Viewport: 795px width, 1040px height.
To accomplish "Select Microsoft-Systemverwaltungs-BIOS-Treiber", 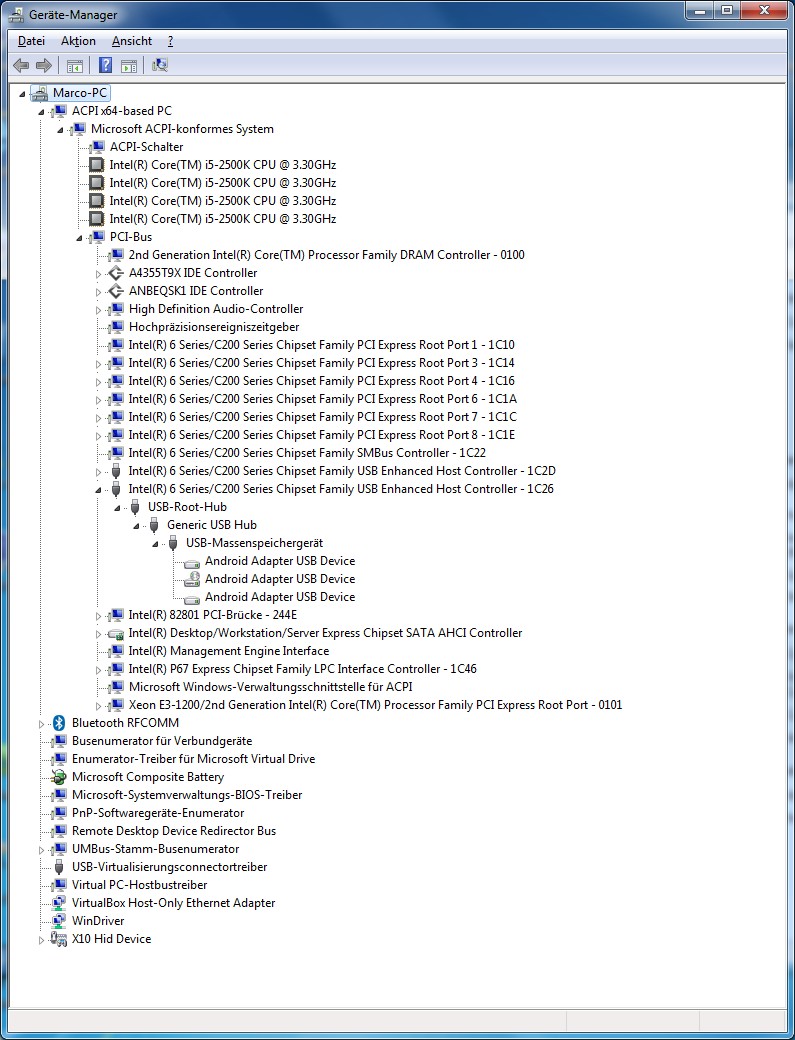I will click(187, 795).
